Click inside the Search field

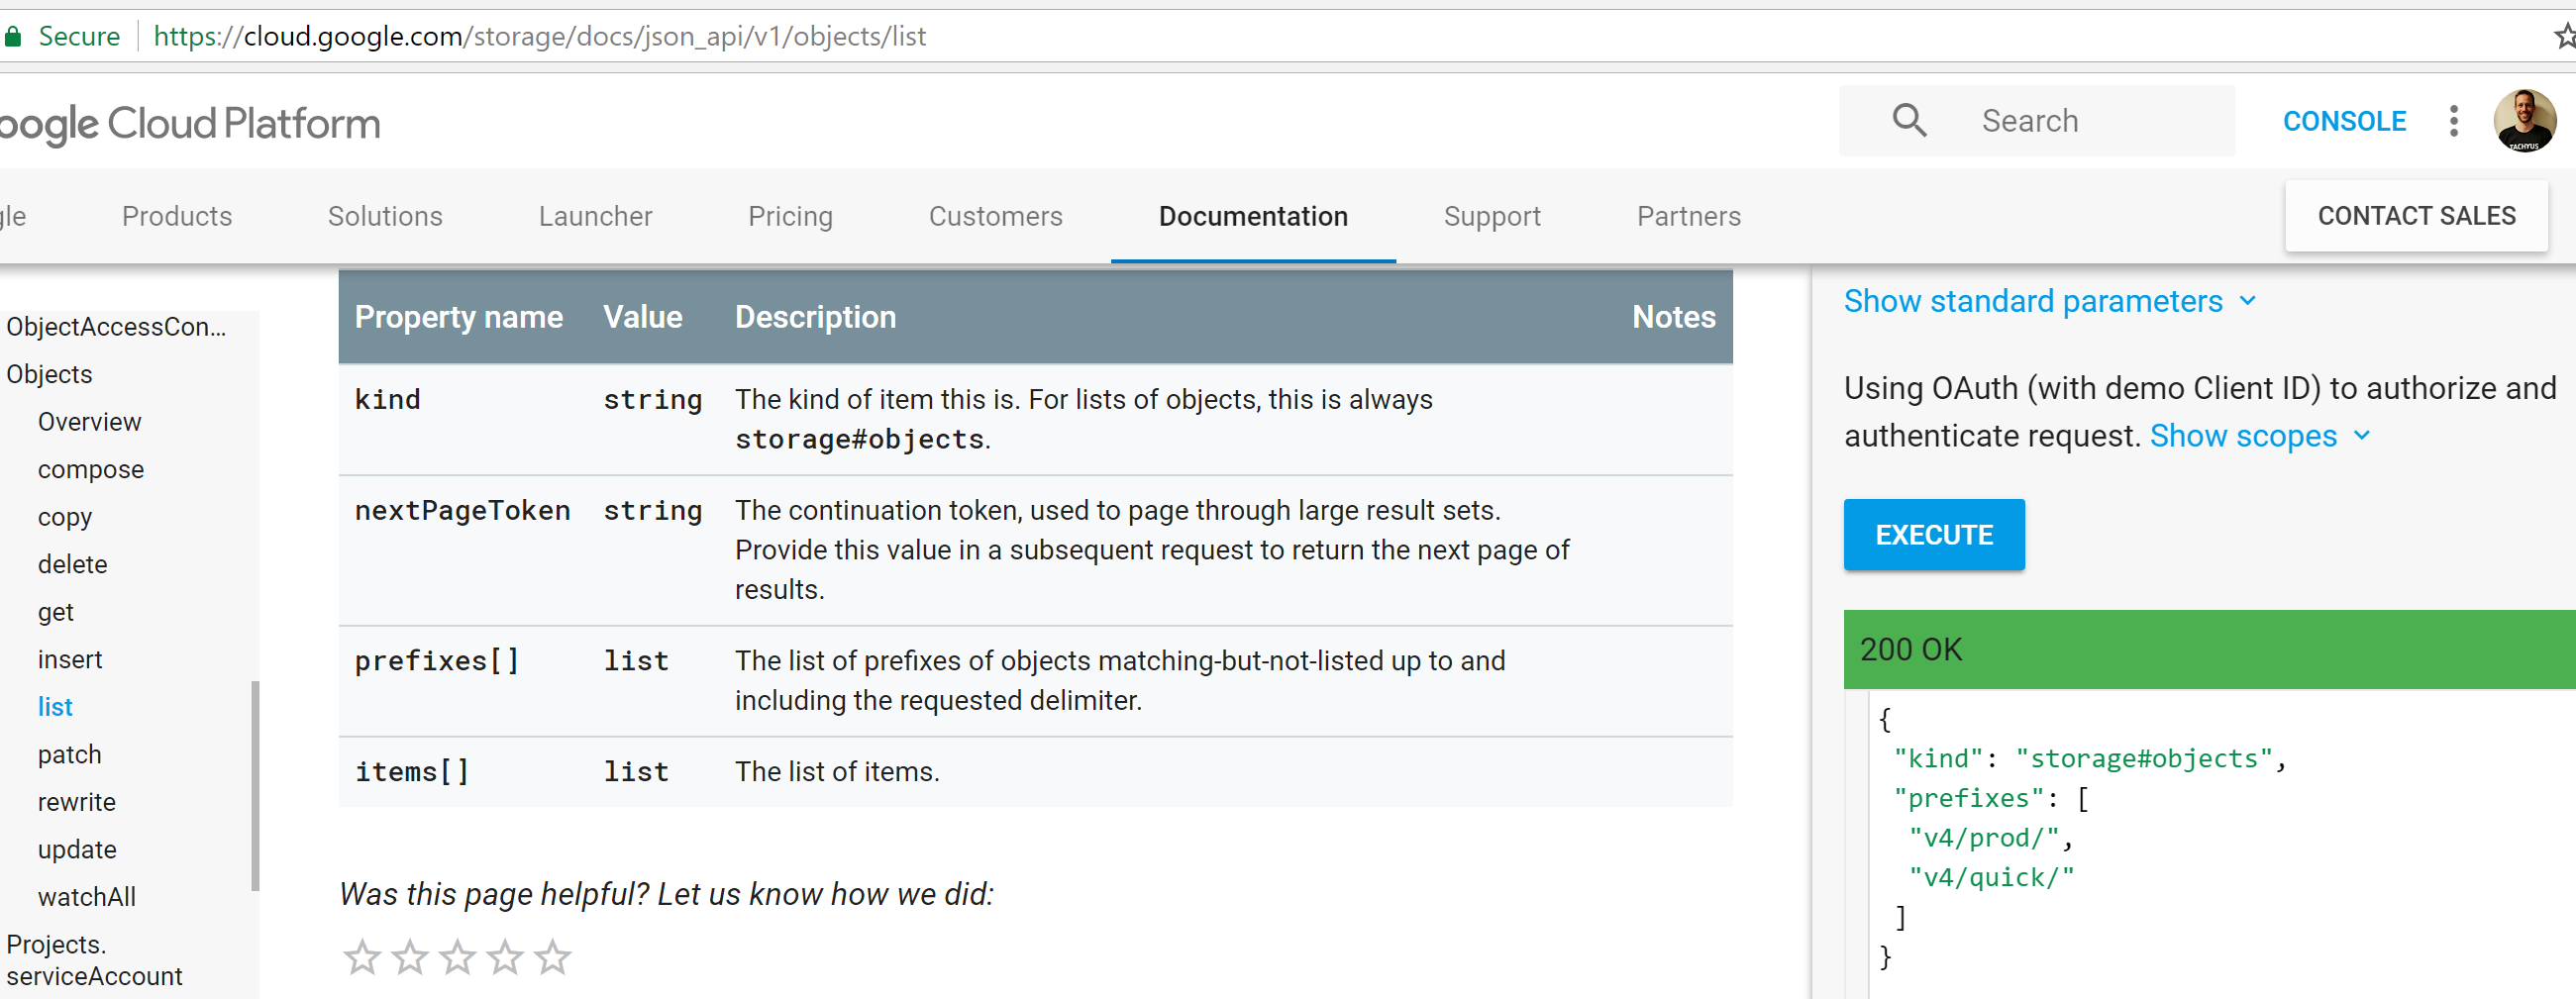coord(2090,120)
